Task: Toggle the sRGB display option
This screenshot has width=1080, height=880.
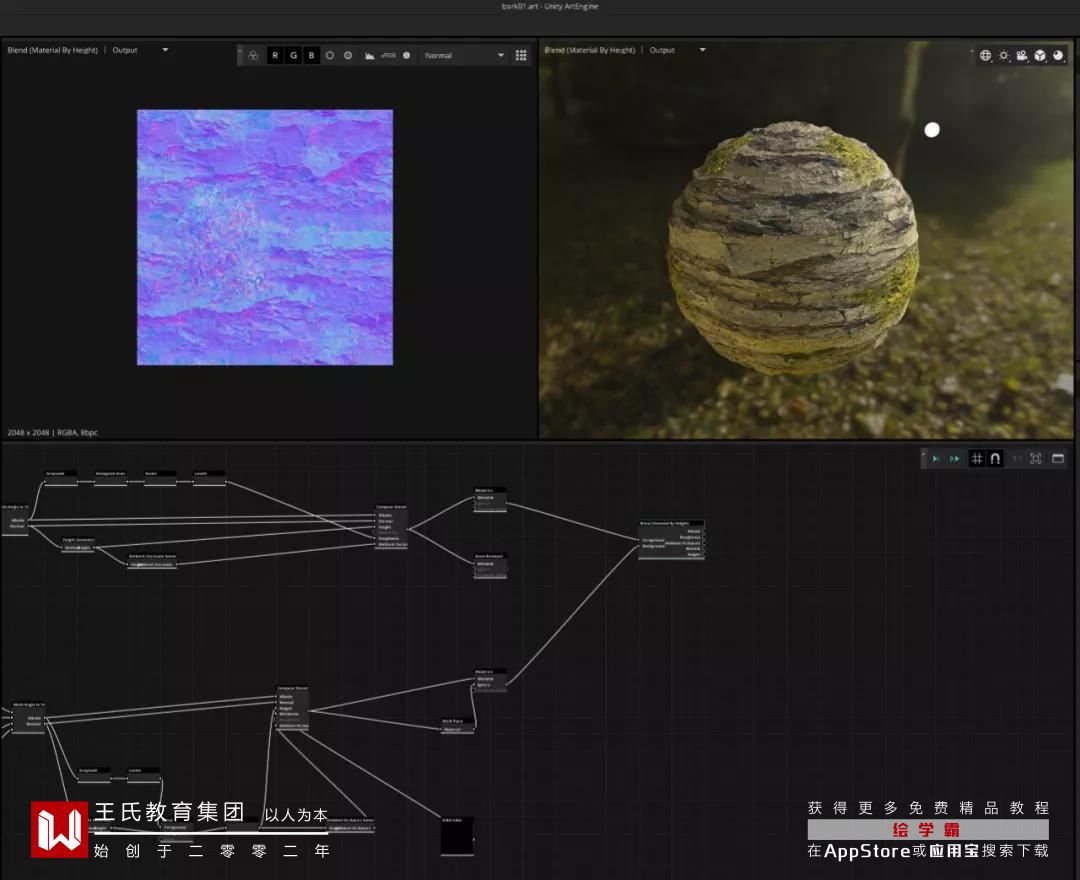Action: (388, 56)
